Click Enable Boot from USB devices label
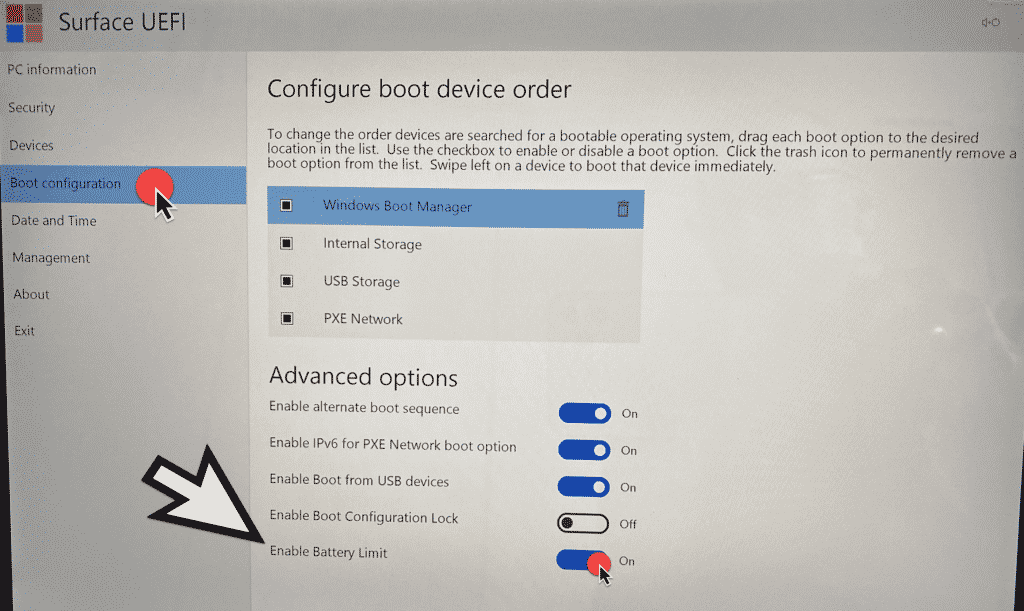This screenshot has width=1024, height=611. 359,480
